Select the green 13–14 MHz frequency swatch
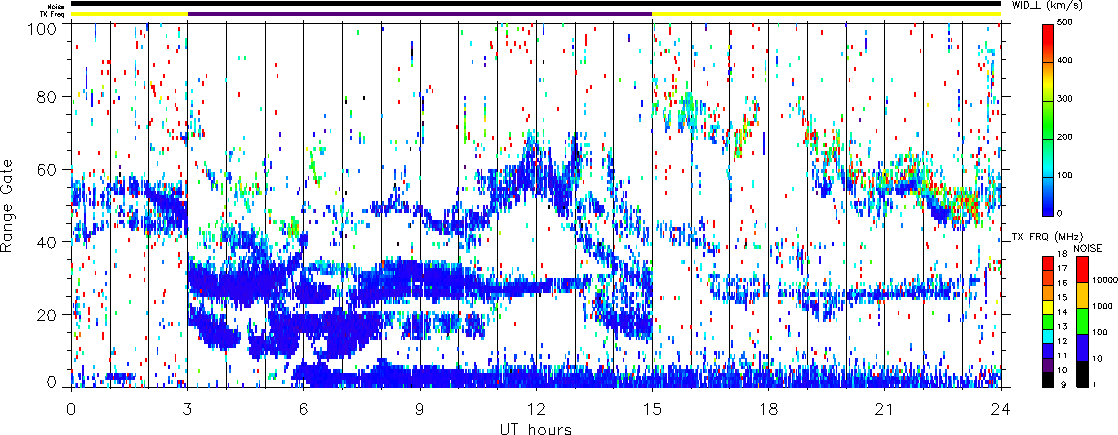Viewport: 1118px width, 435px height. pos(1047,320)
